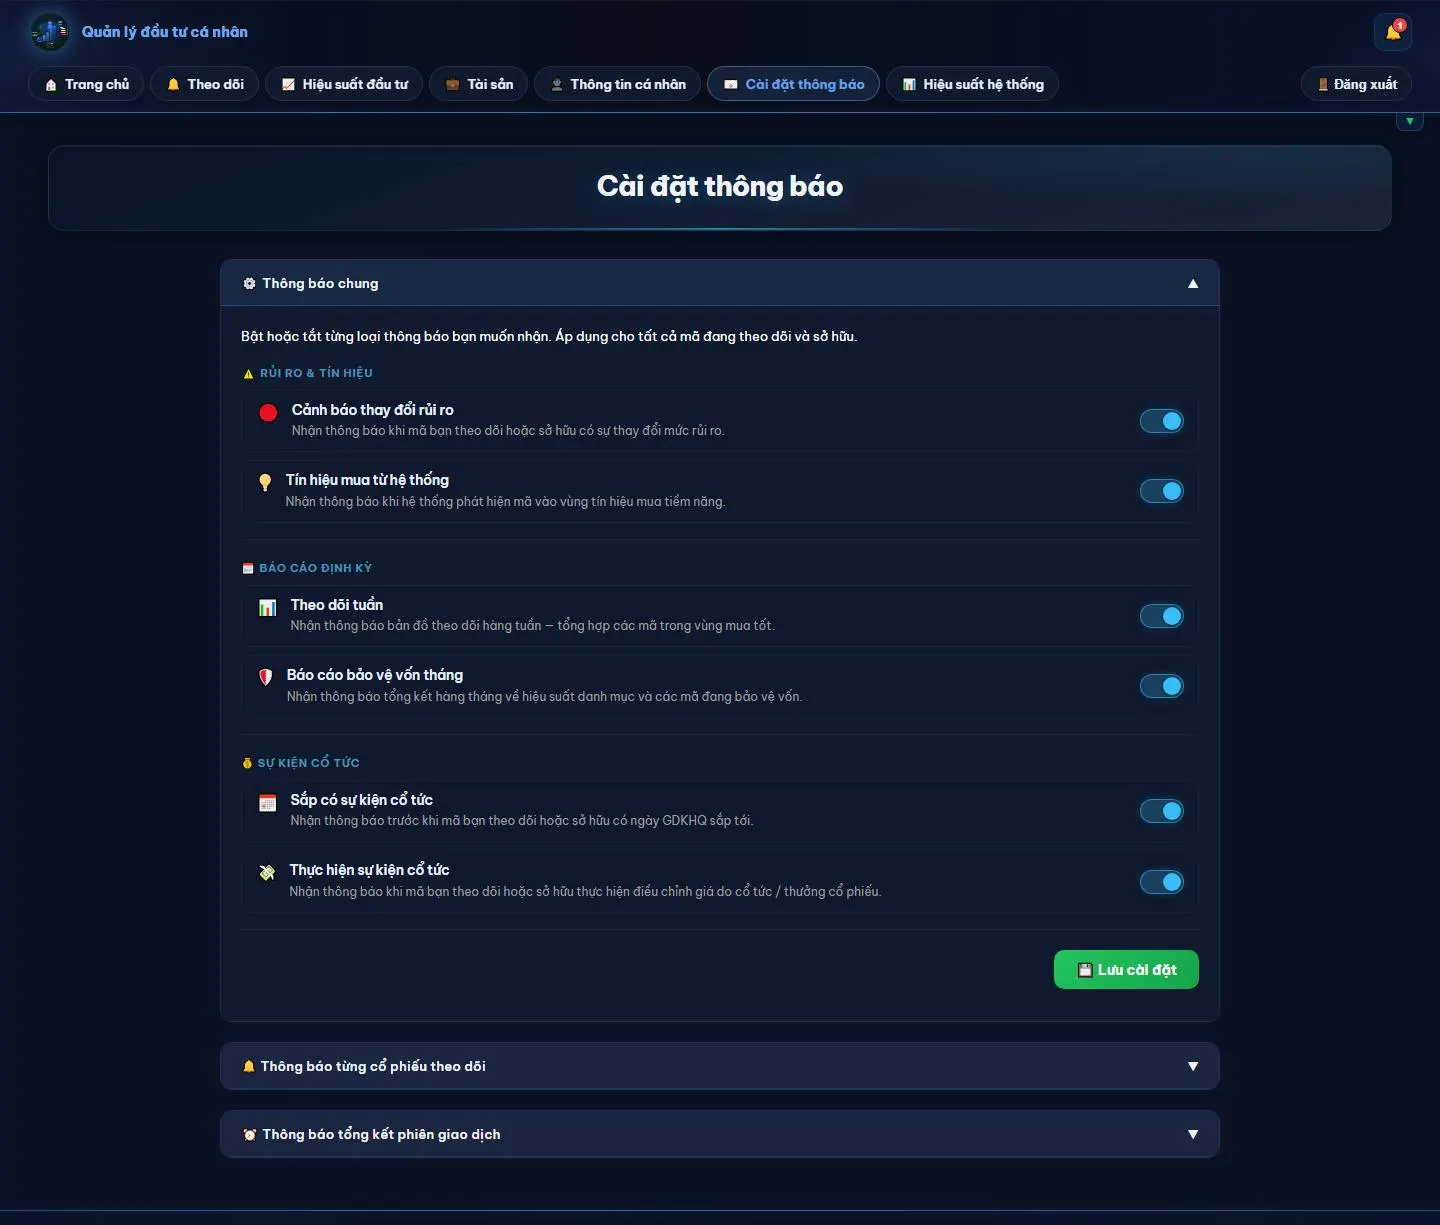Image resolution: width=1440 pixels, height=1225 pixels.
Task: Click the red circle icon for risk alert
Action: [268, 412]
